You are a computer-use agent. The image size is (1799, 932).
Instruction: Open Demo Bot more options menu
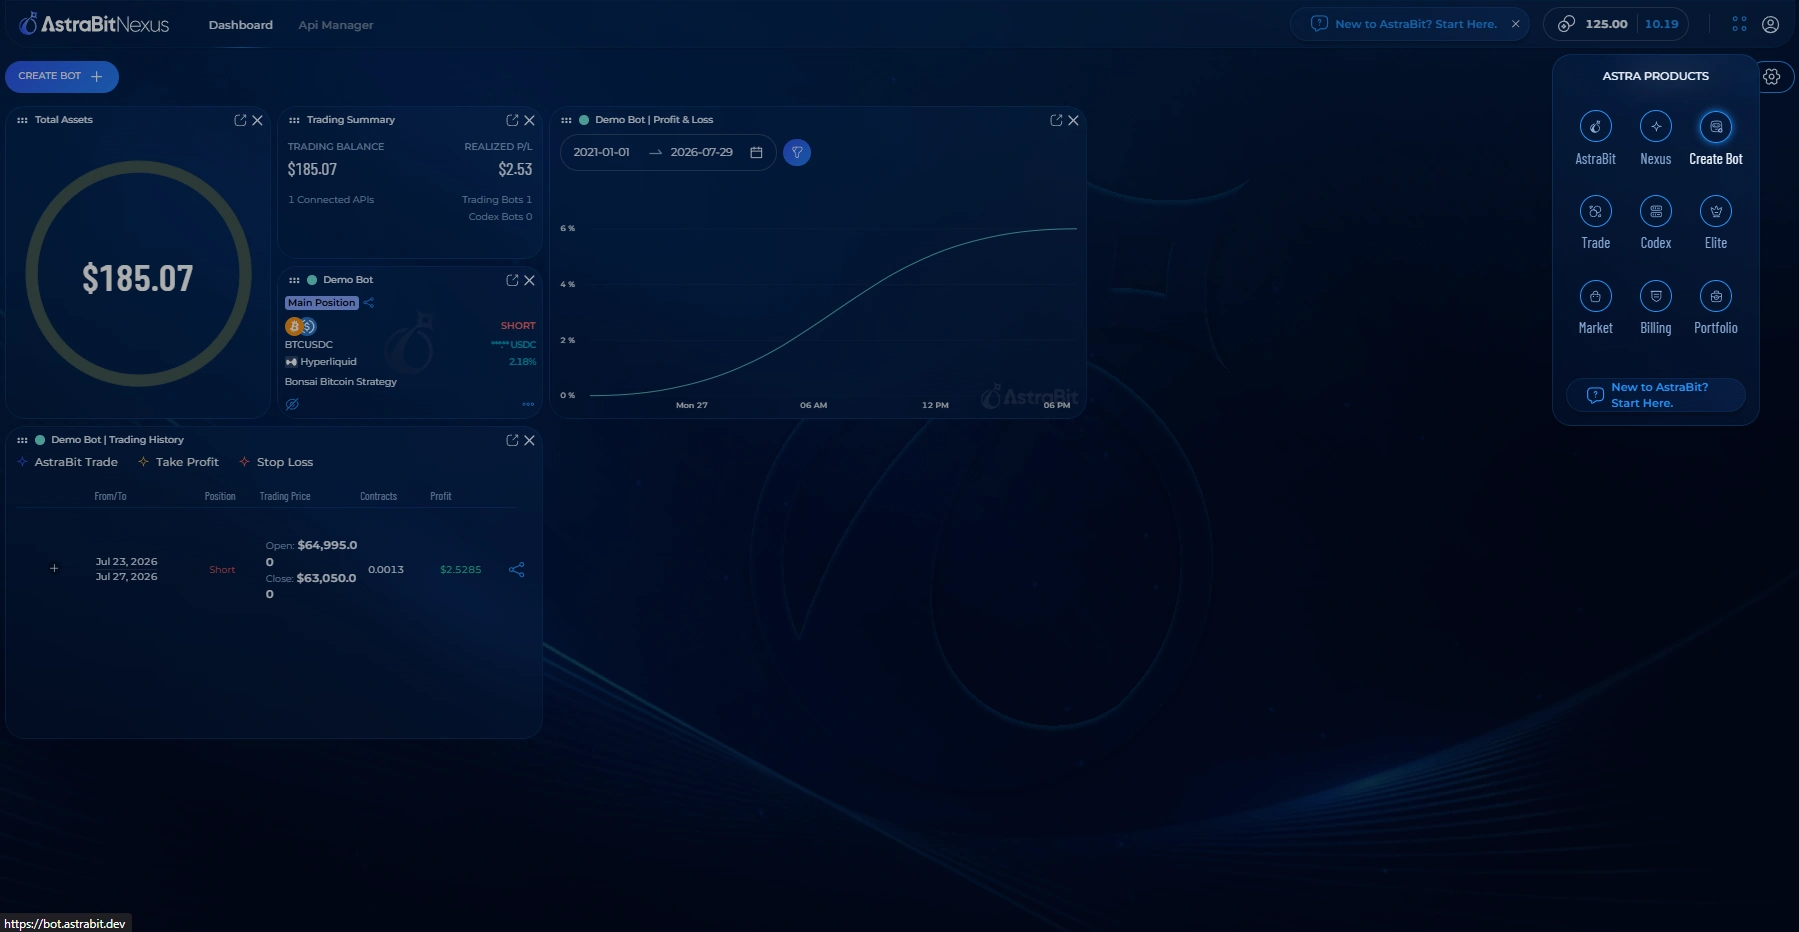click(528, 404)
